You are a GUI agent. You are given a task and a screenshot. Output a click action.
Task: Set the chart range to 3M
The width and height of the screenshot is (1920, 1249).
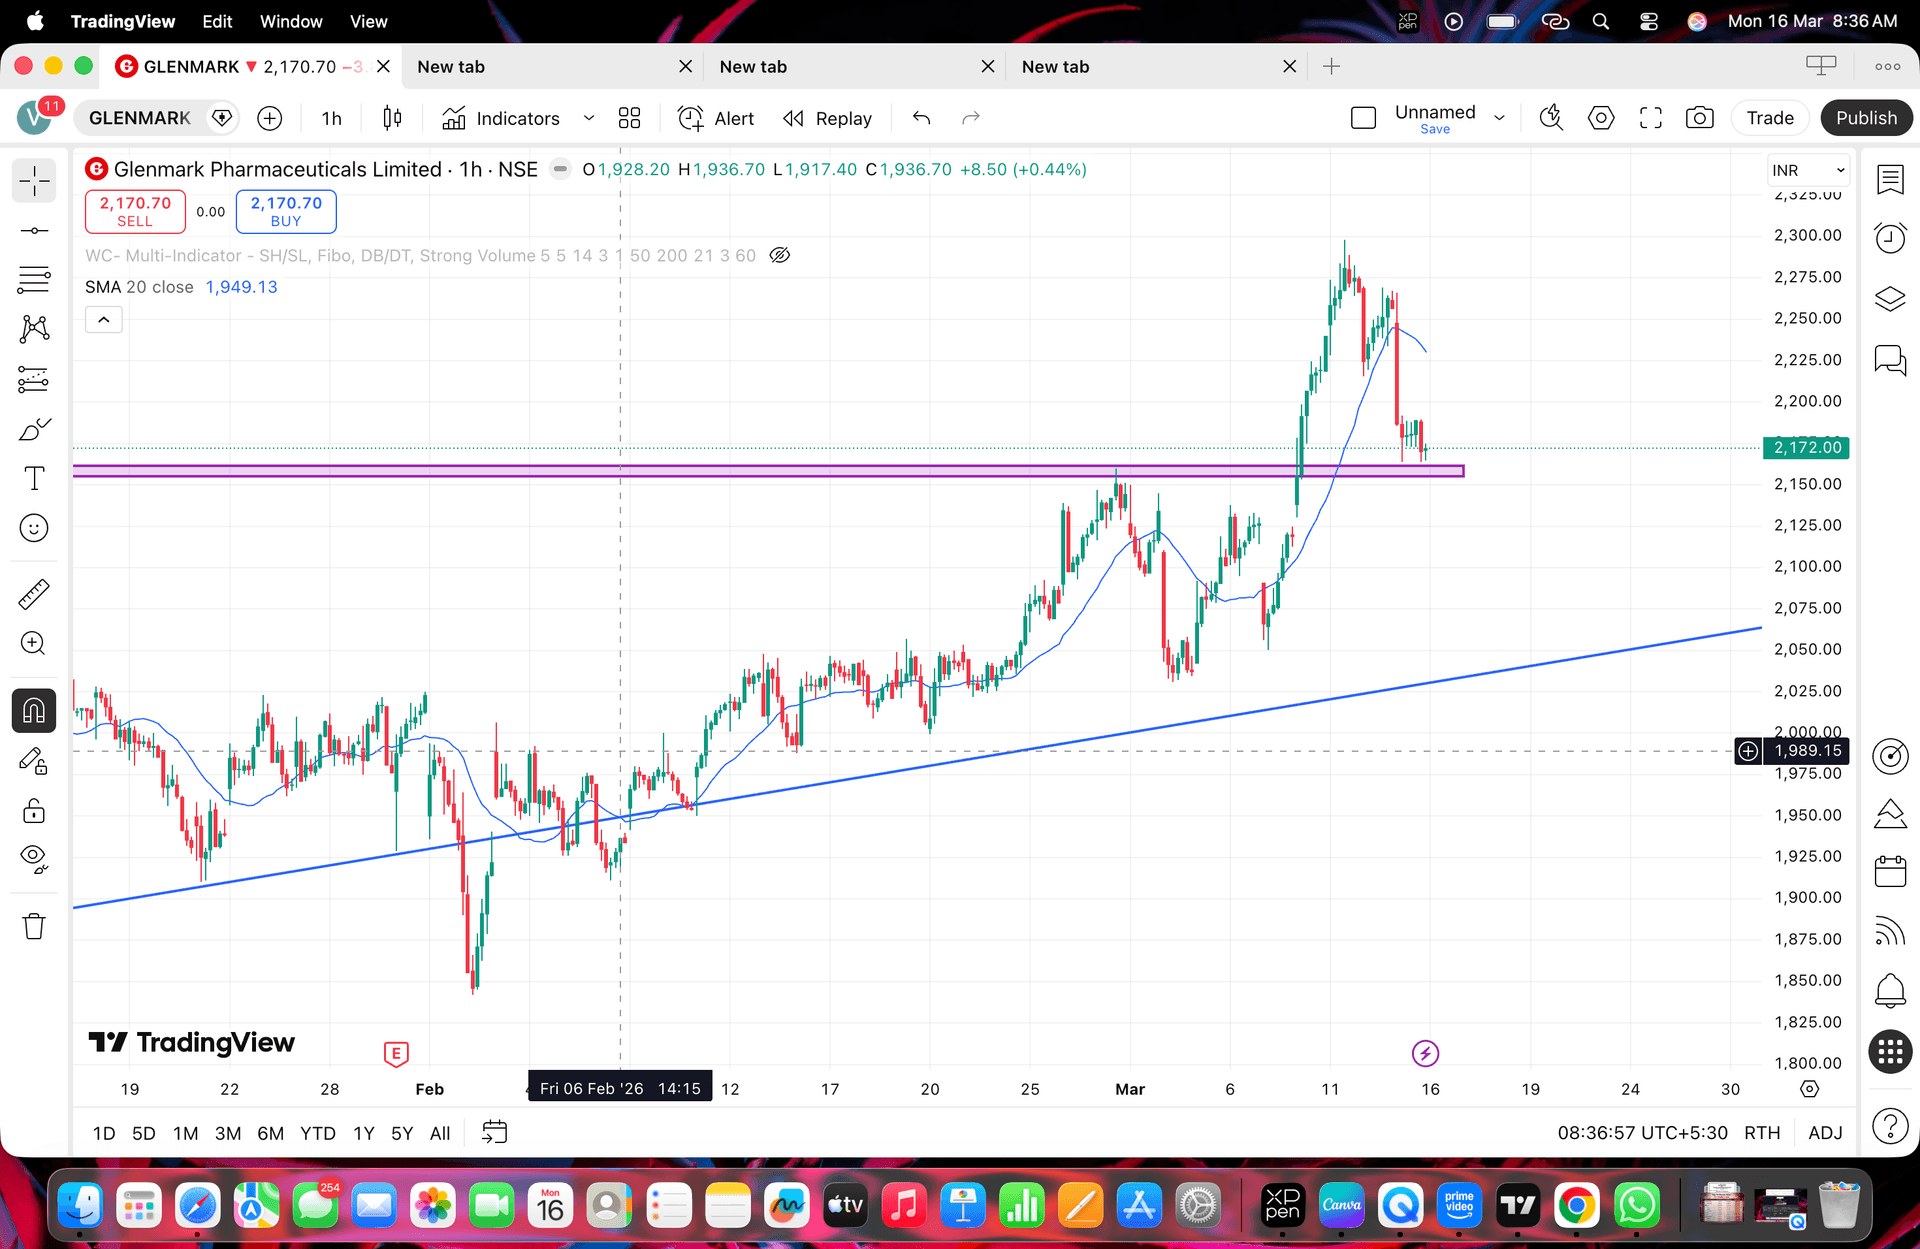tap(228, 1133)
